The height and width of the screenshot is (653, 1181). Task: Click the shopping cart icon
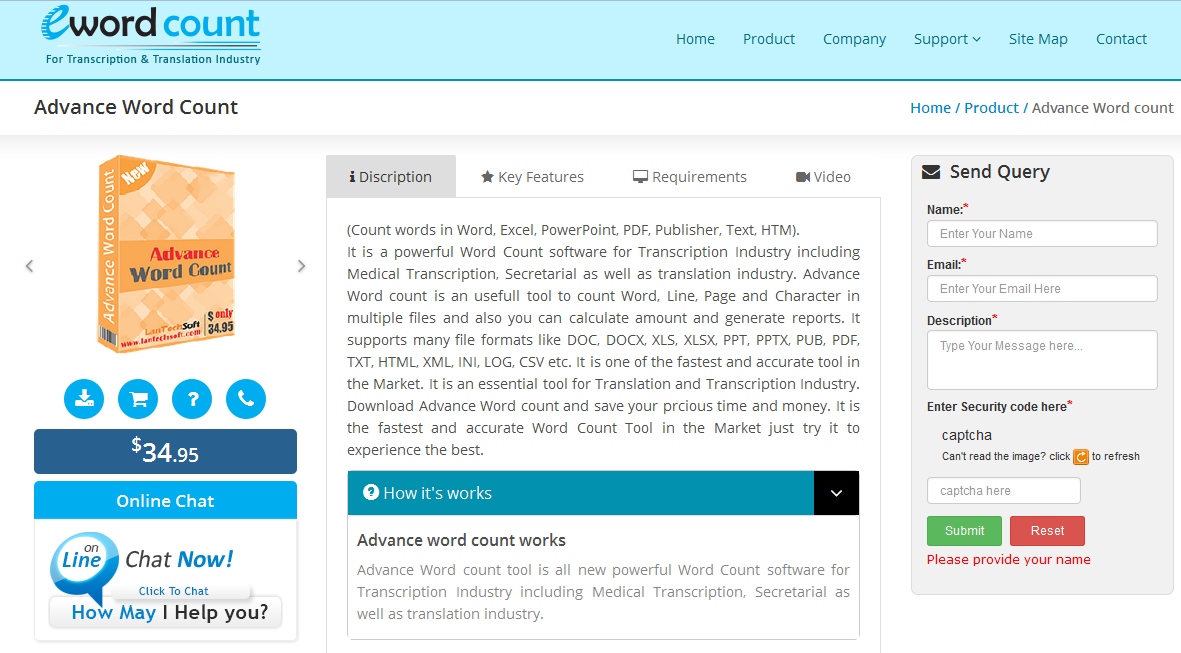click(x=138, y=399)
